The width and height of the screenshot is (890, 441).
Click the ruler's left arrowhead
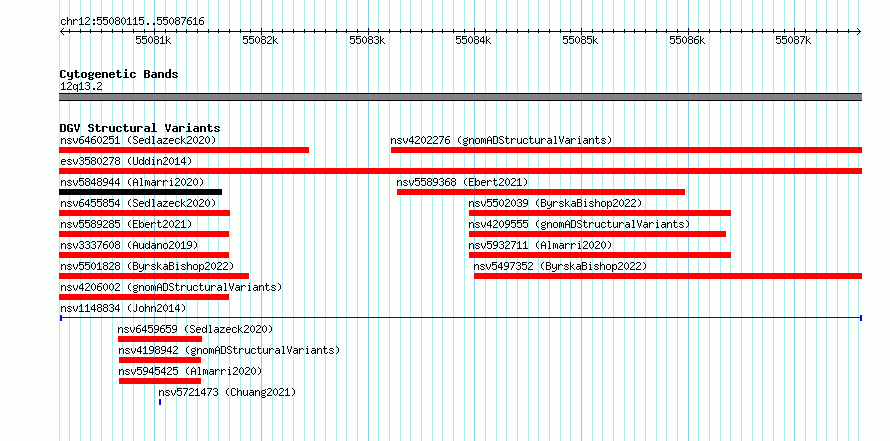click(62, 31)
